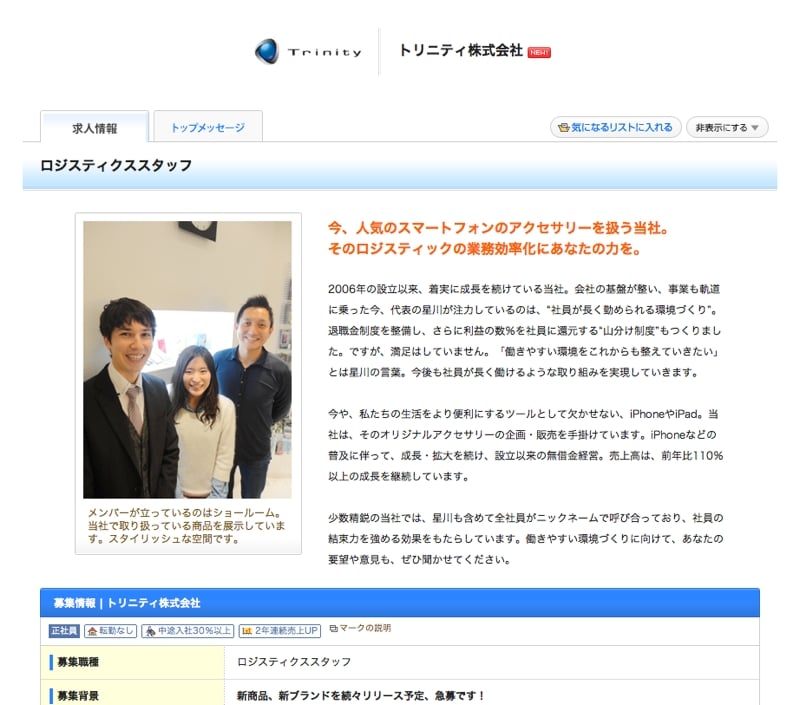
Task: Open the 非表示にする dropdown
Action: coord(726,128)
